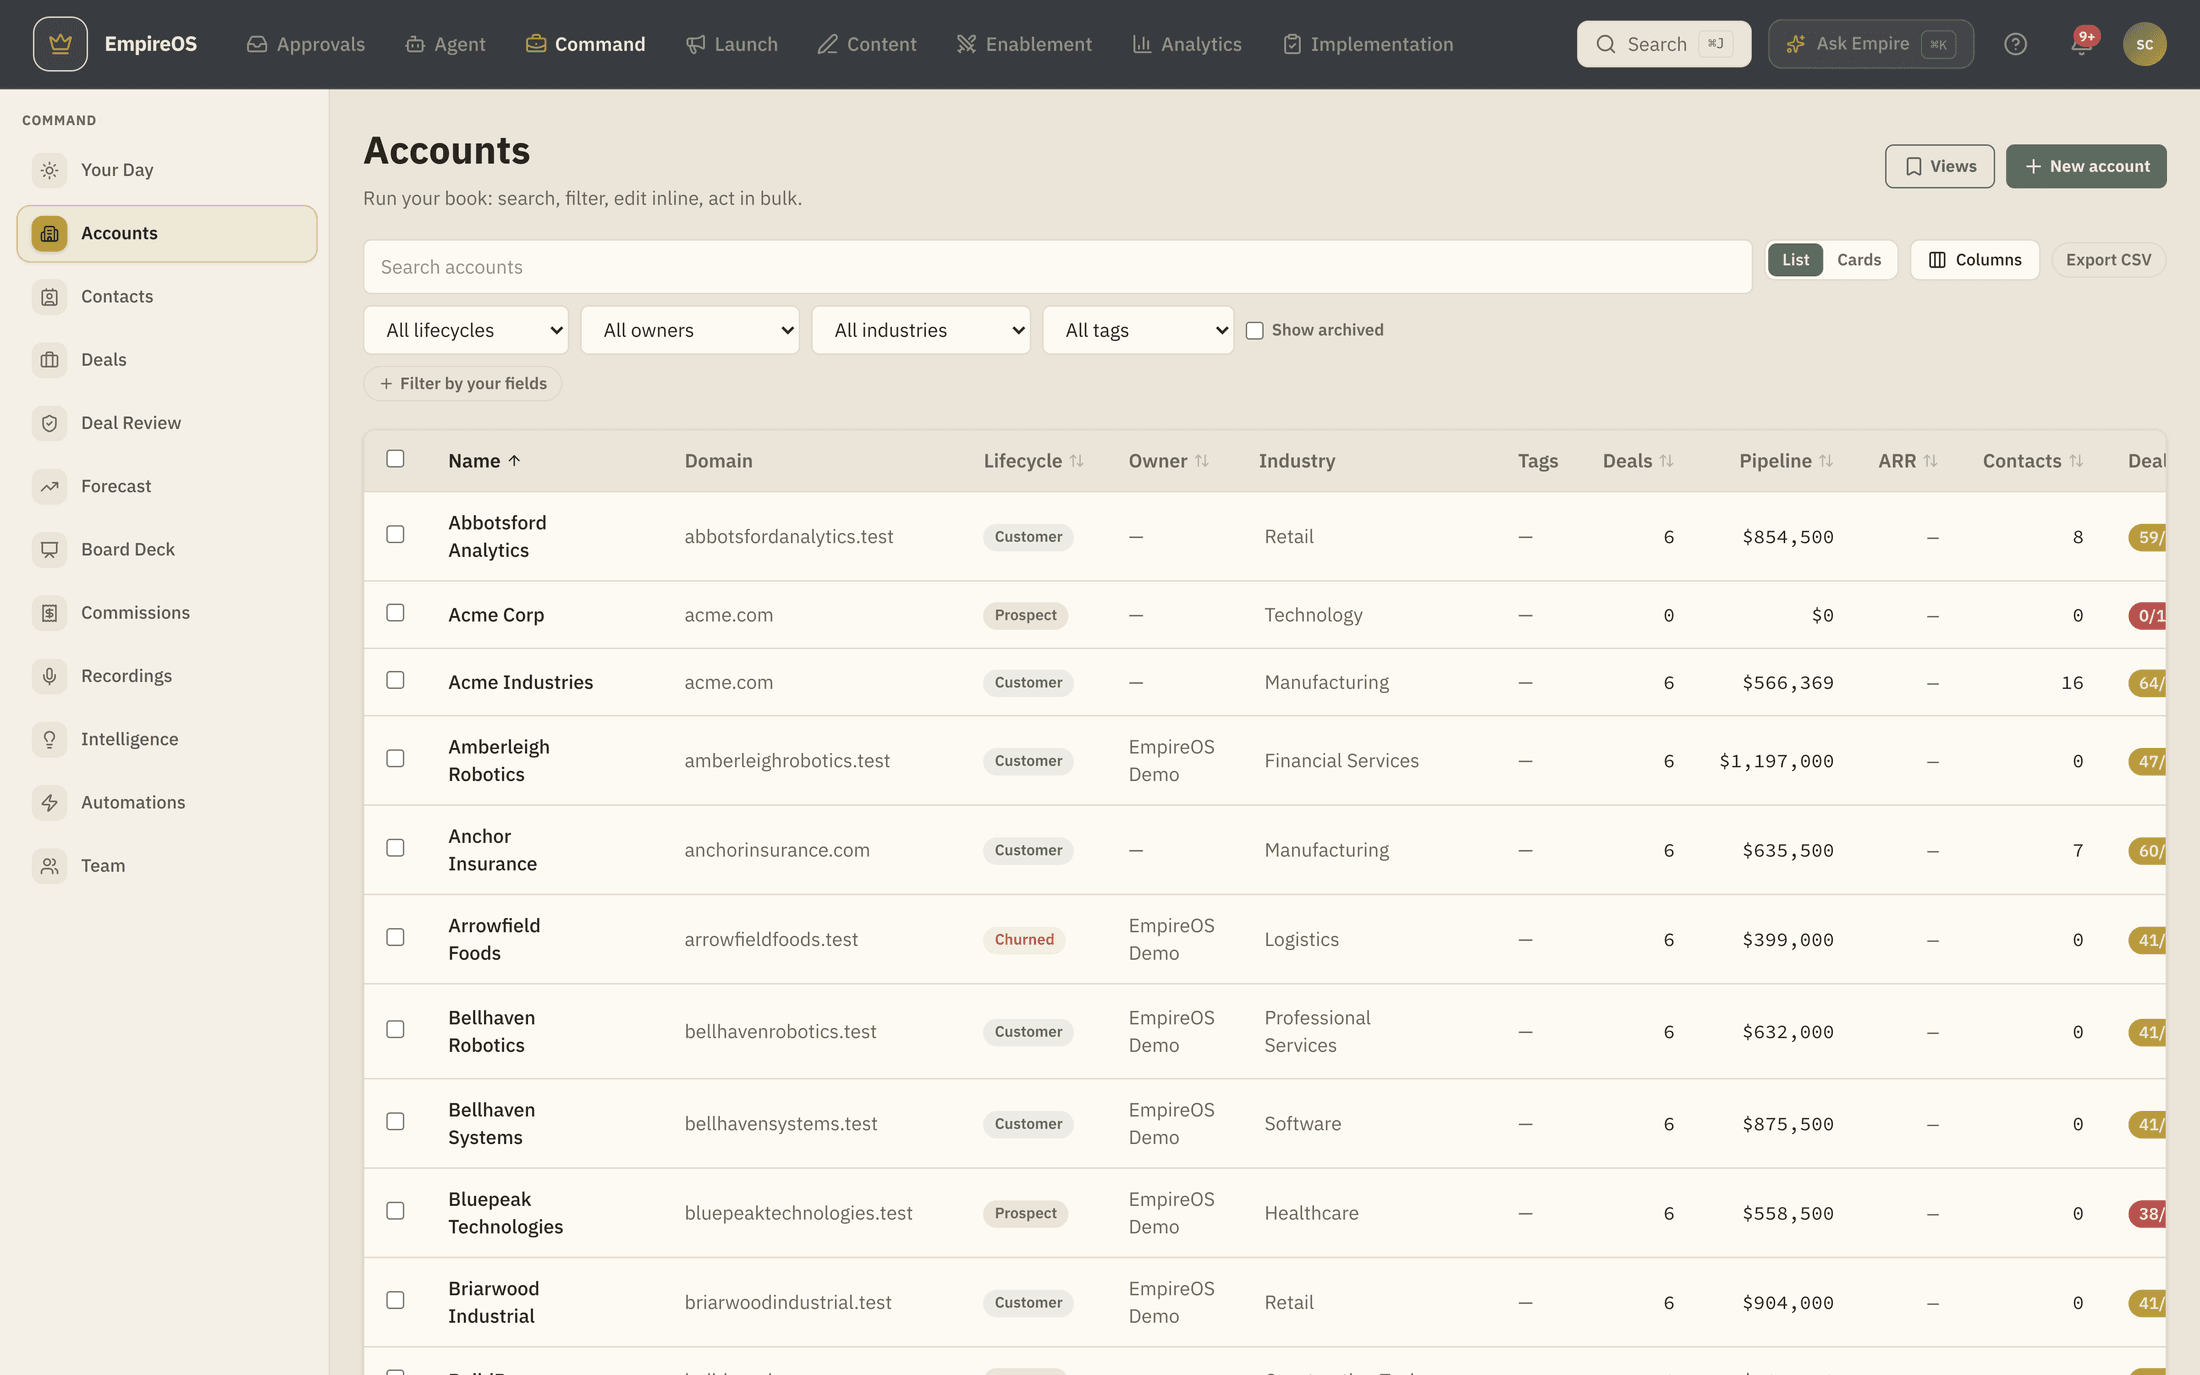
Task: Click the Check the Bellhaven Robotics row checkbox
Action: pos(395,1029)
